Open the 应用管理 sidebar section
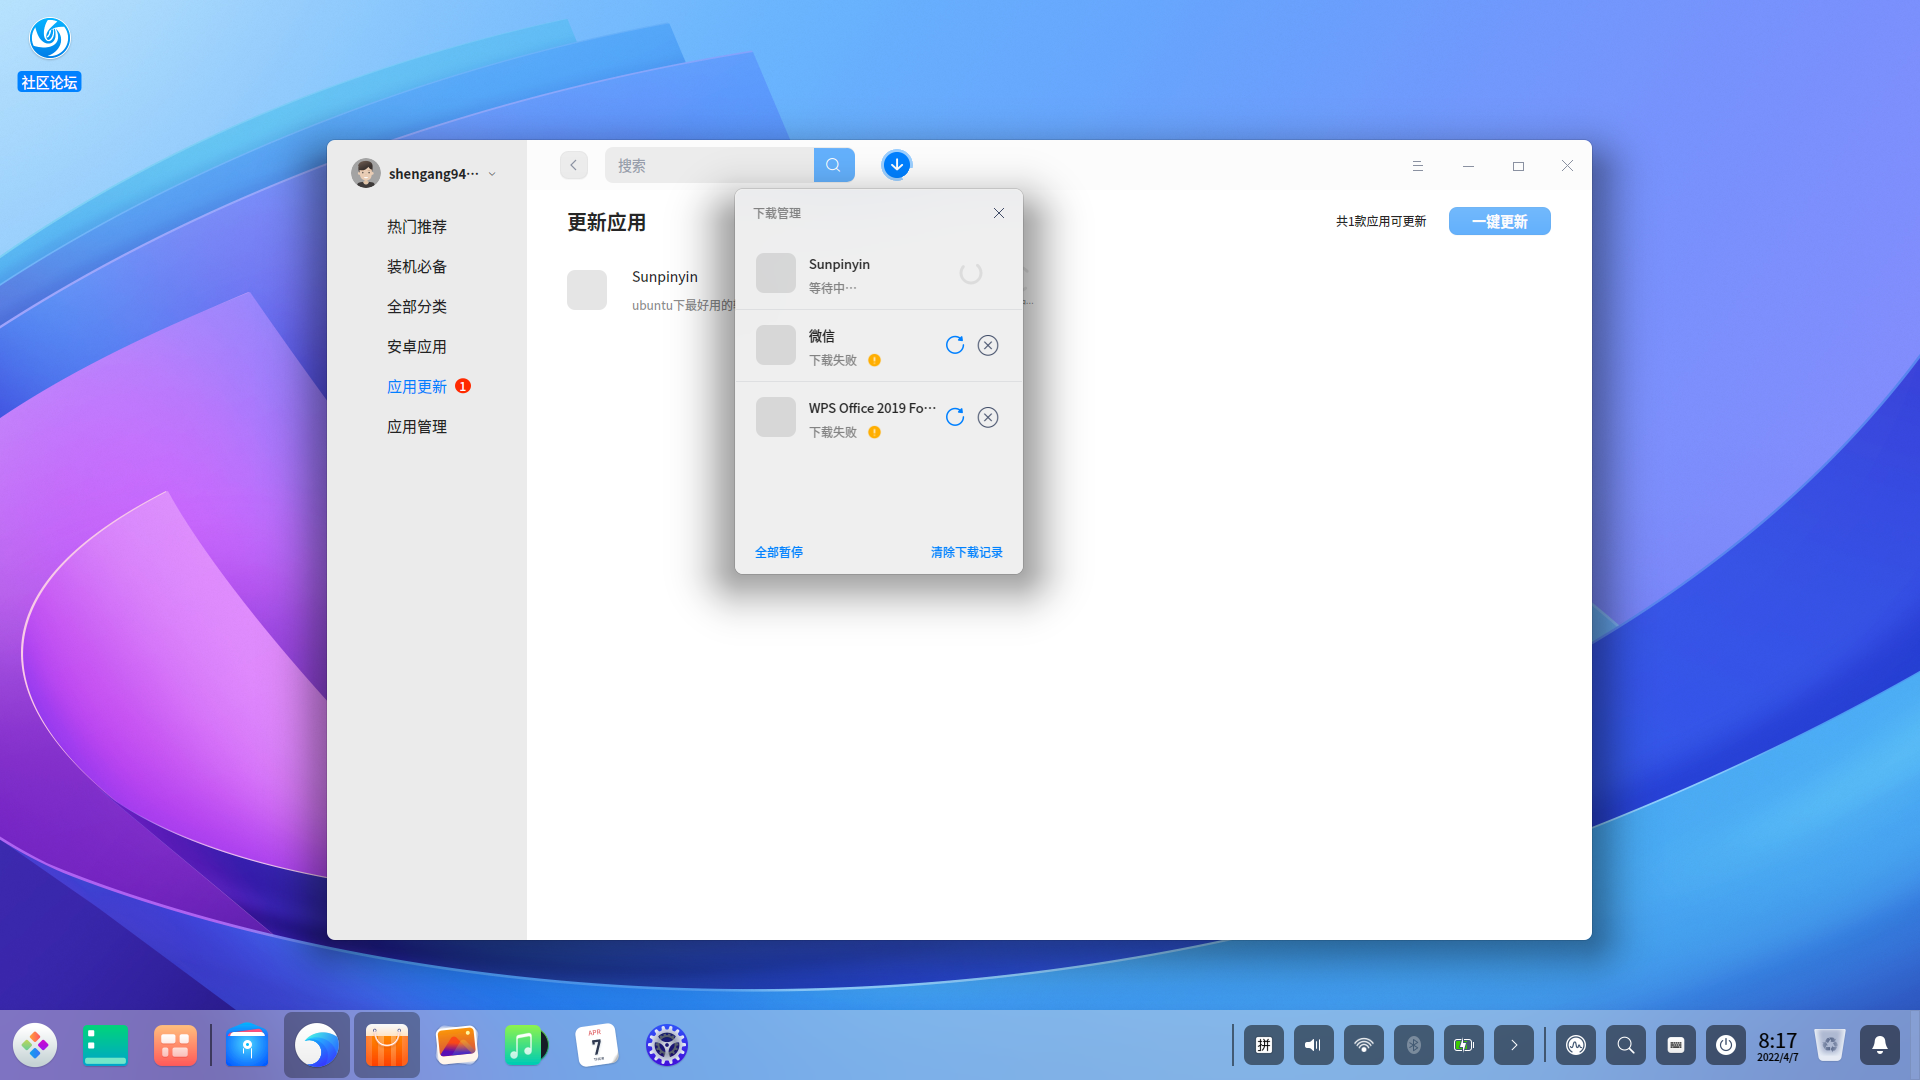The width and height of the screenshot is (1920, 1080). (x=416, y=426)
